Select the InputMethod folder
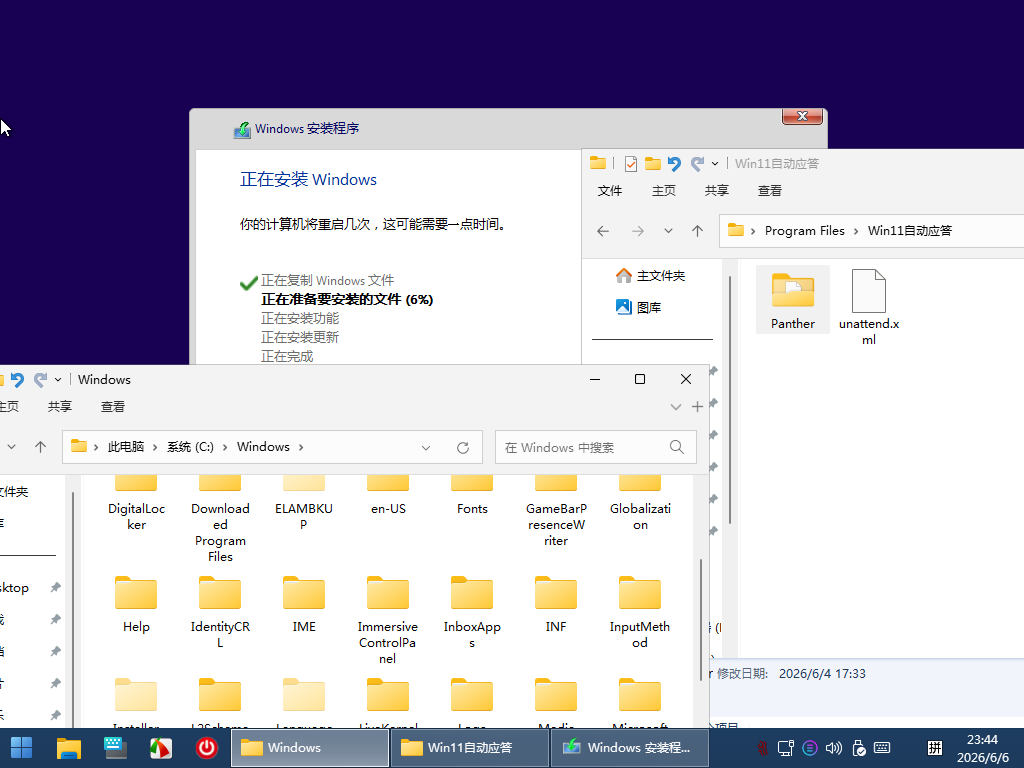 tap(640, 613)
